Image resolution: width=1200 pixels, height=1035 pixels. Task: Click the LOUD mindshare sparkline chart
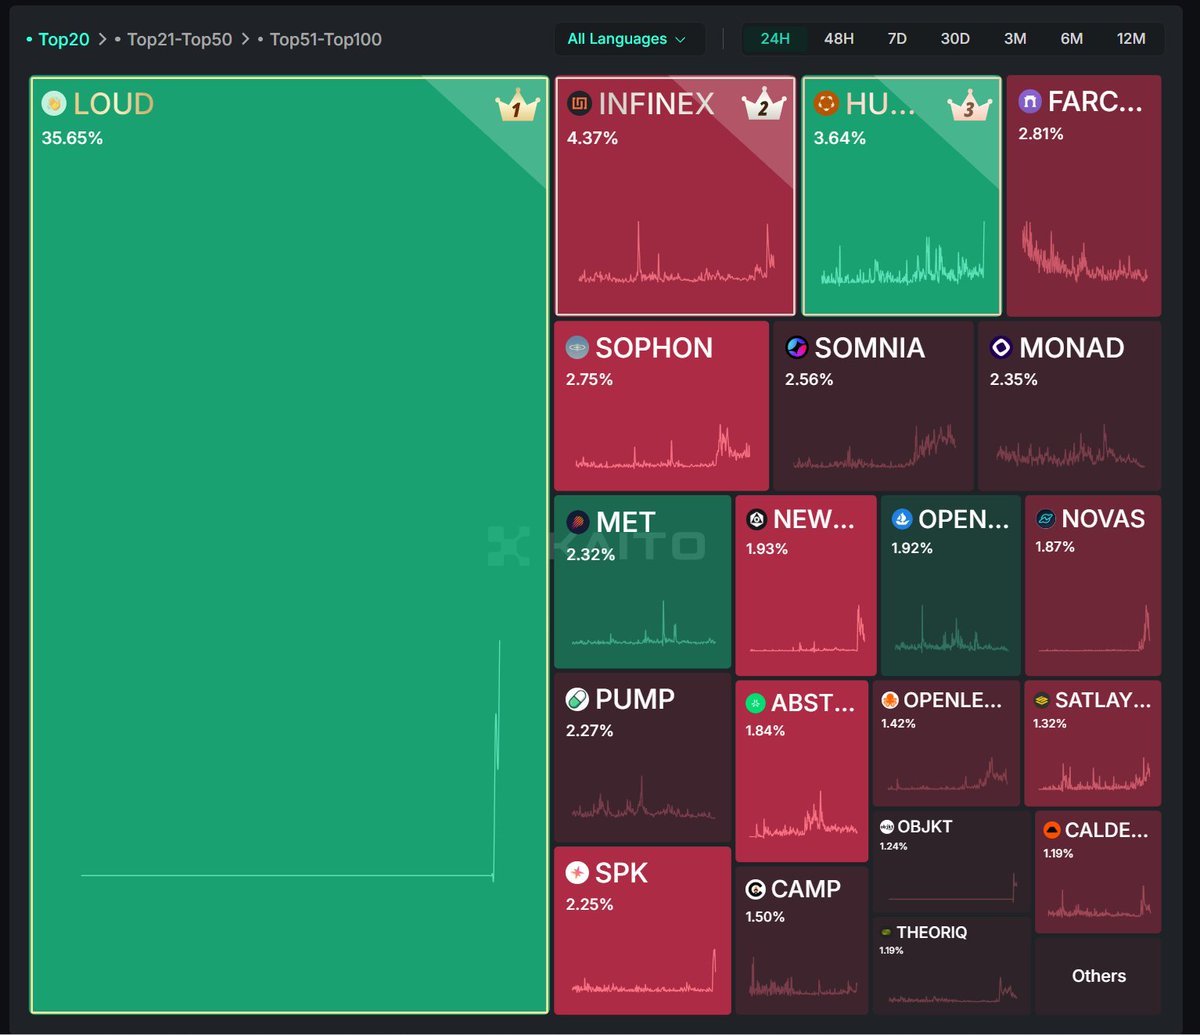pos(290,760)
